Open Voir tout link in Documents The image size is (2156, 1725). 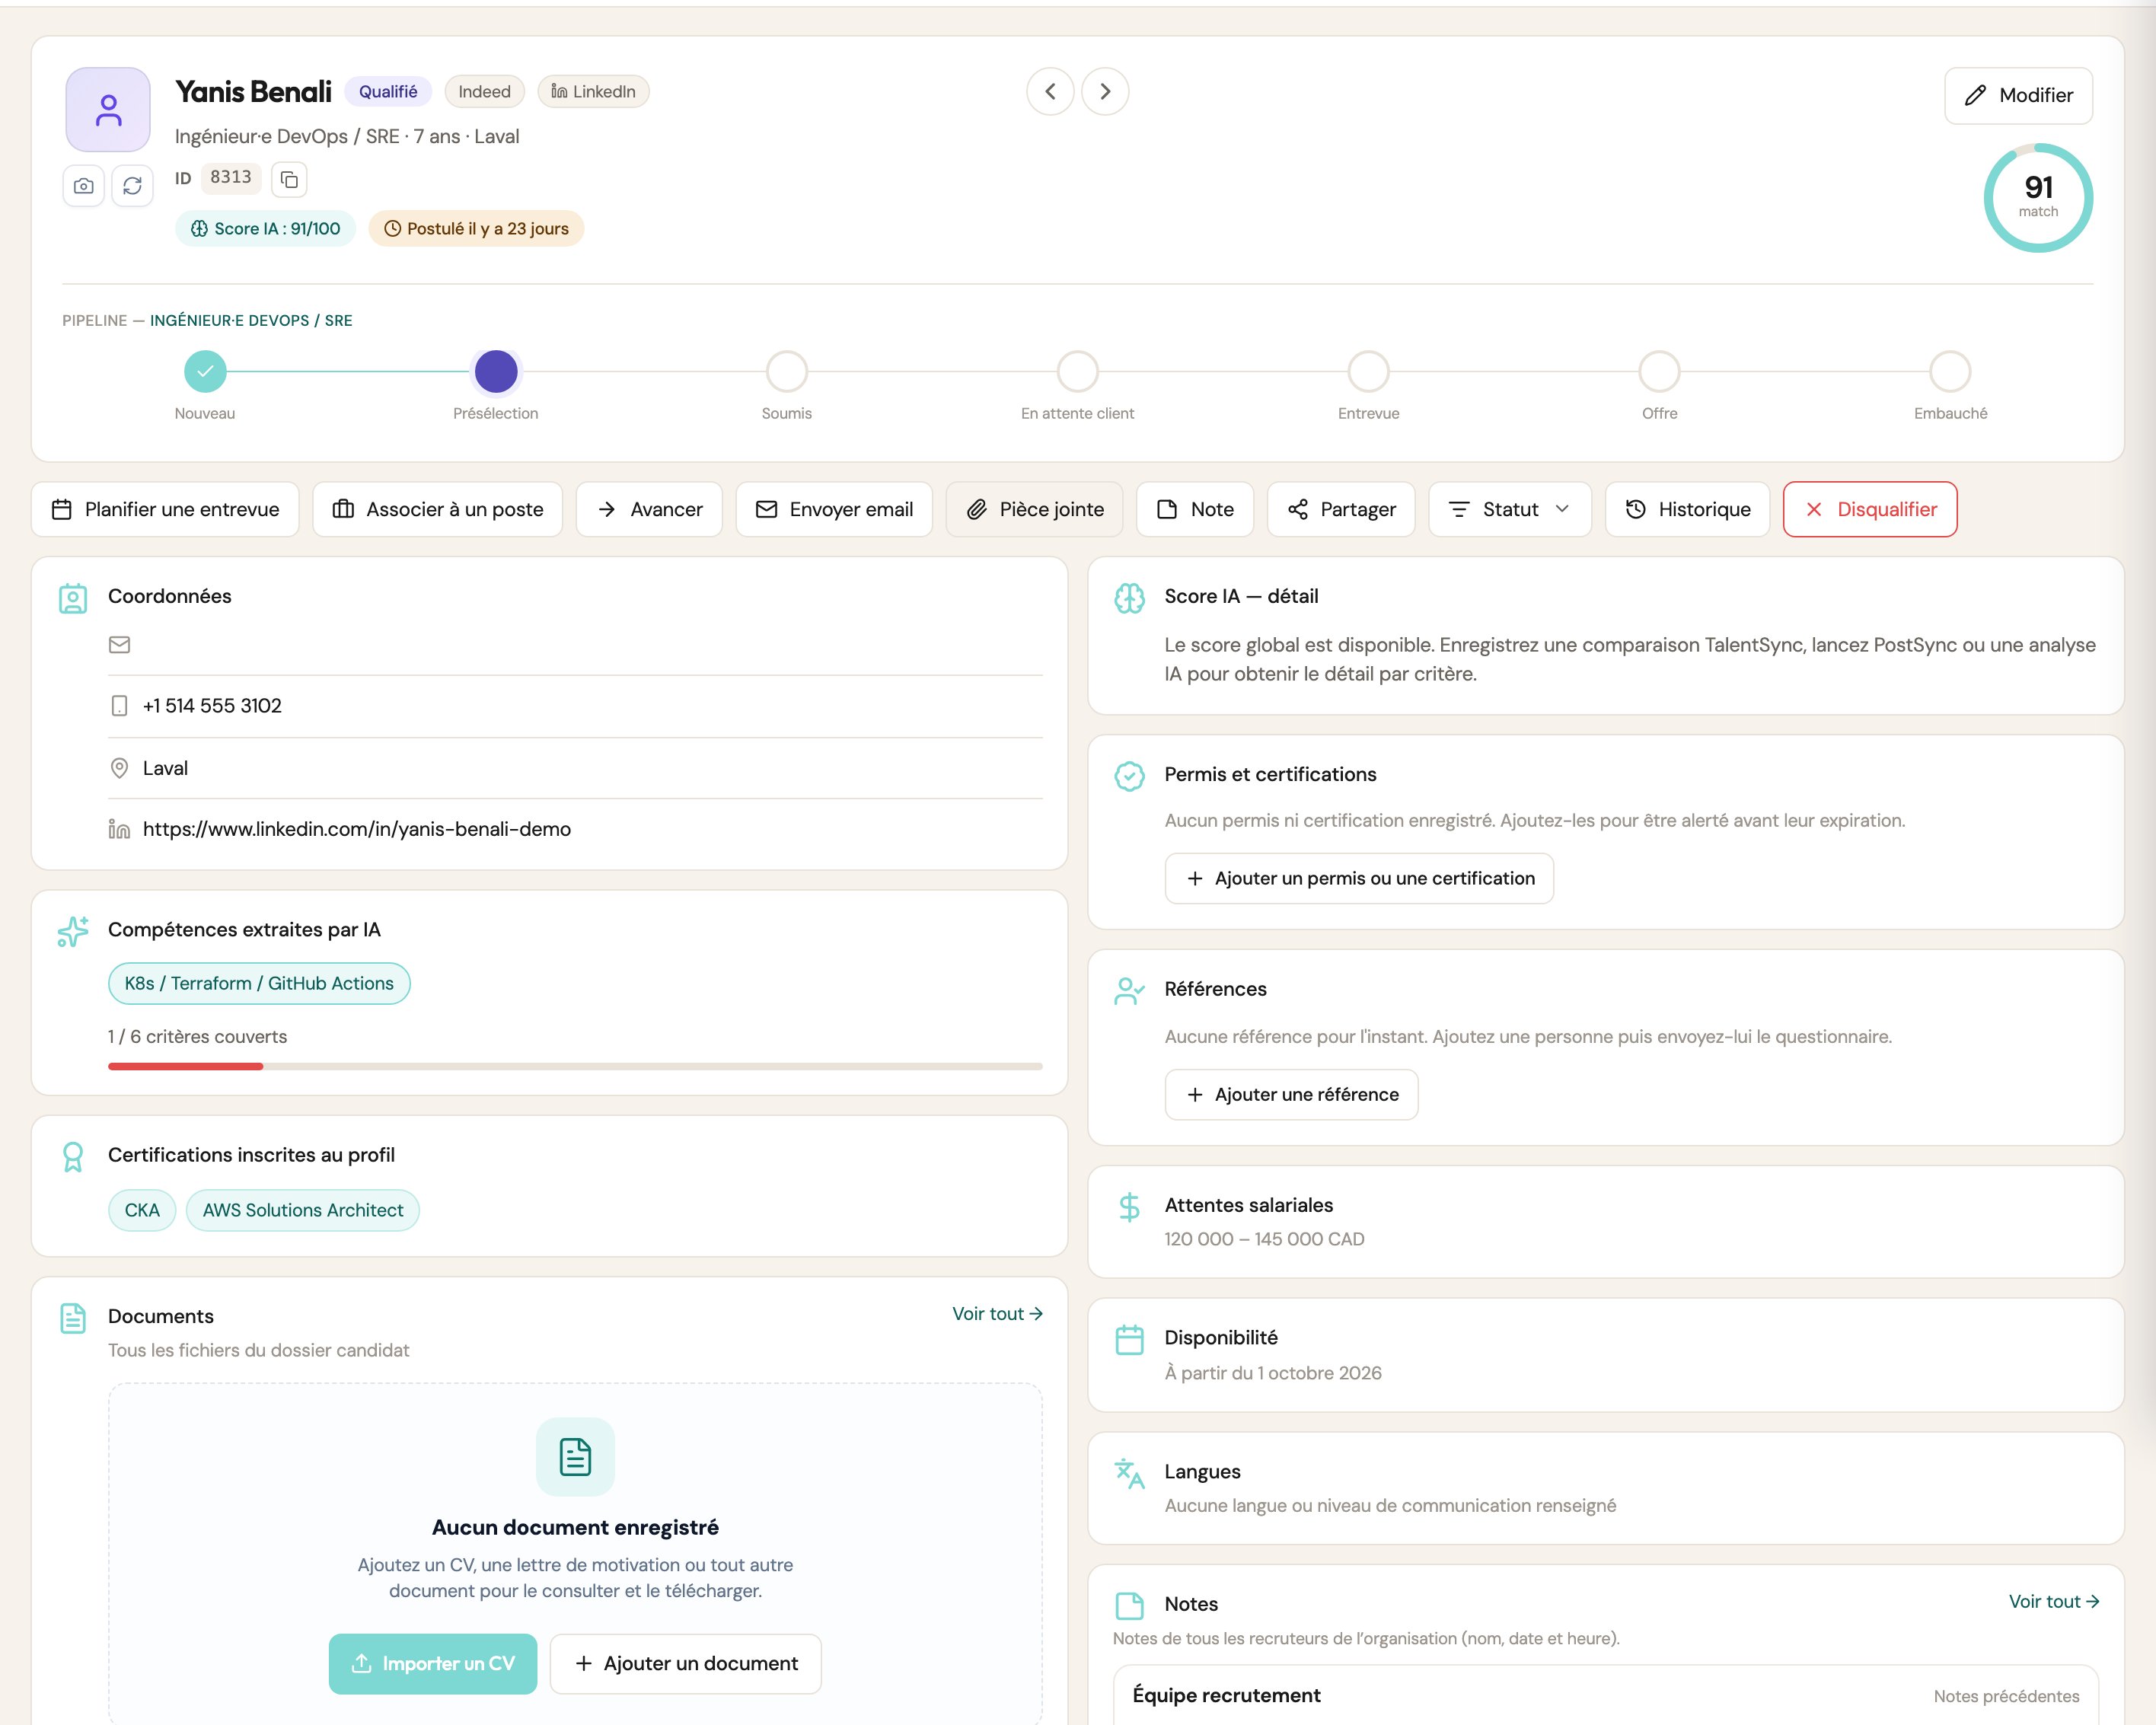point(997,1314)
